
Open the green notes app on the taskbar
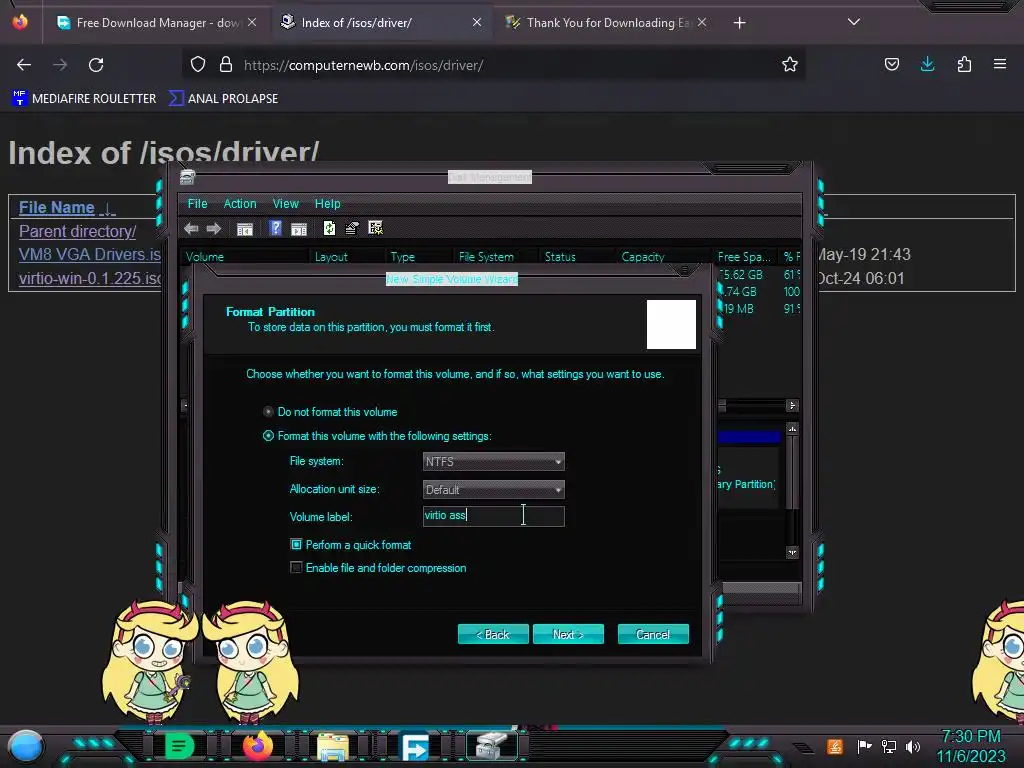click(179, 746)
